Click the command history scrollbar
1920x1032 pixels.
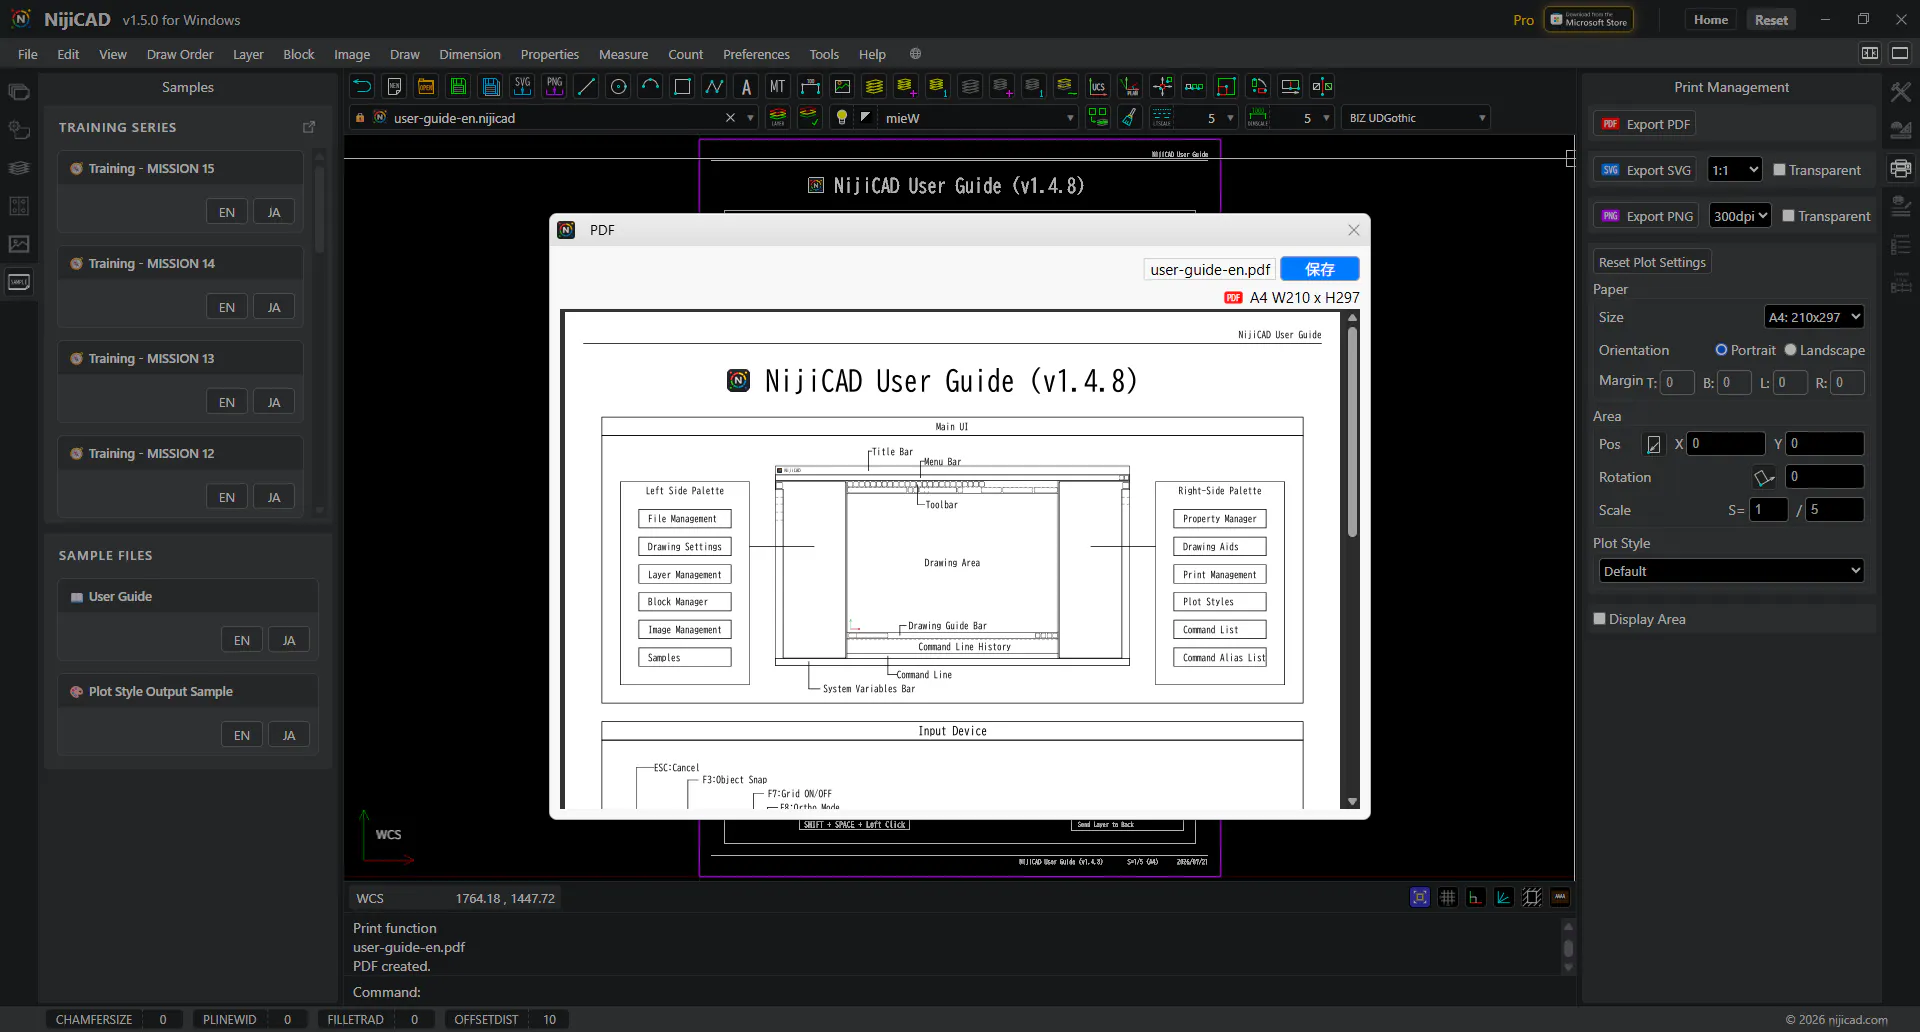click(x=1568, y=947)
